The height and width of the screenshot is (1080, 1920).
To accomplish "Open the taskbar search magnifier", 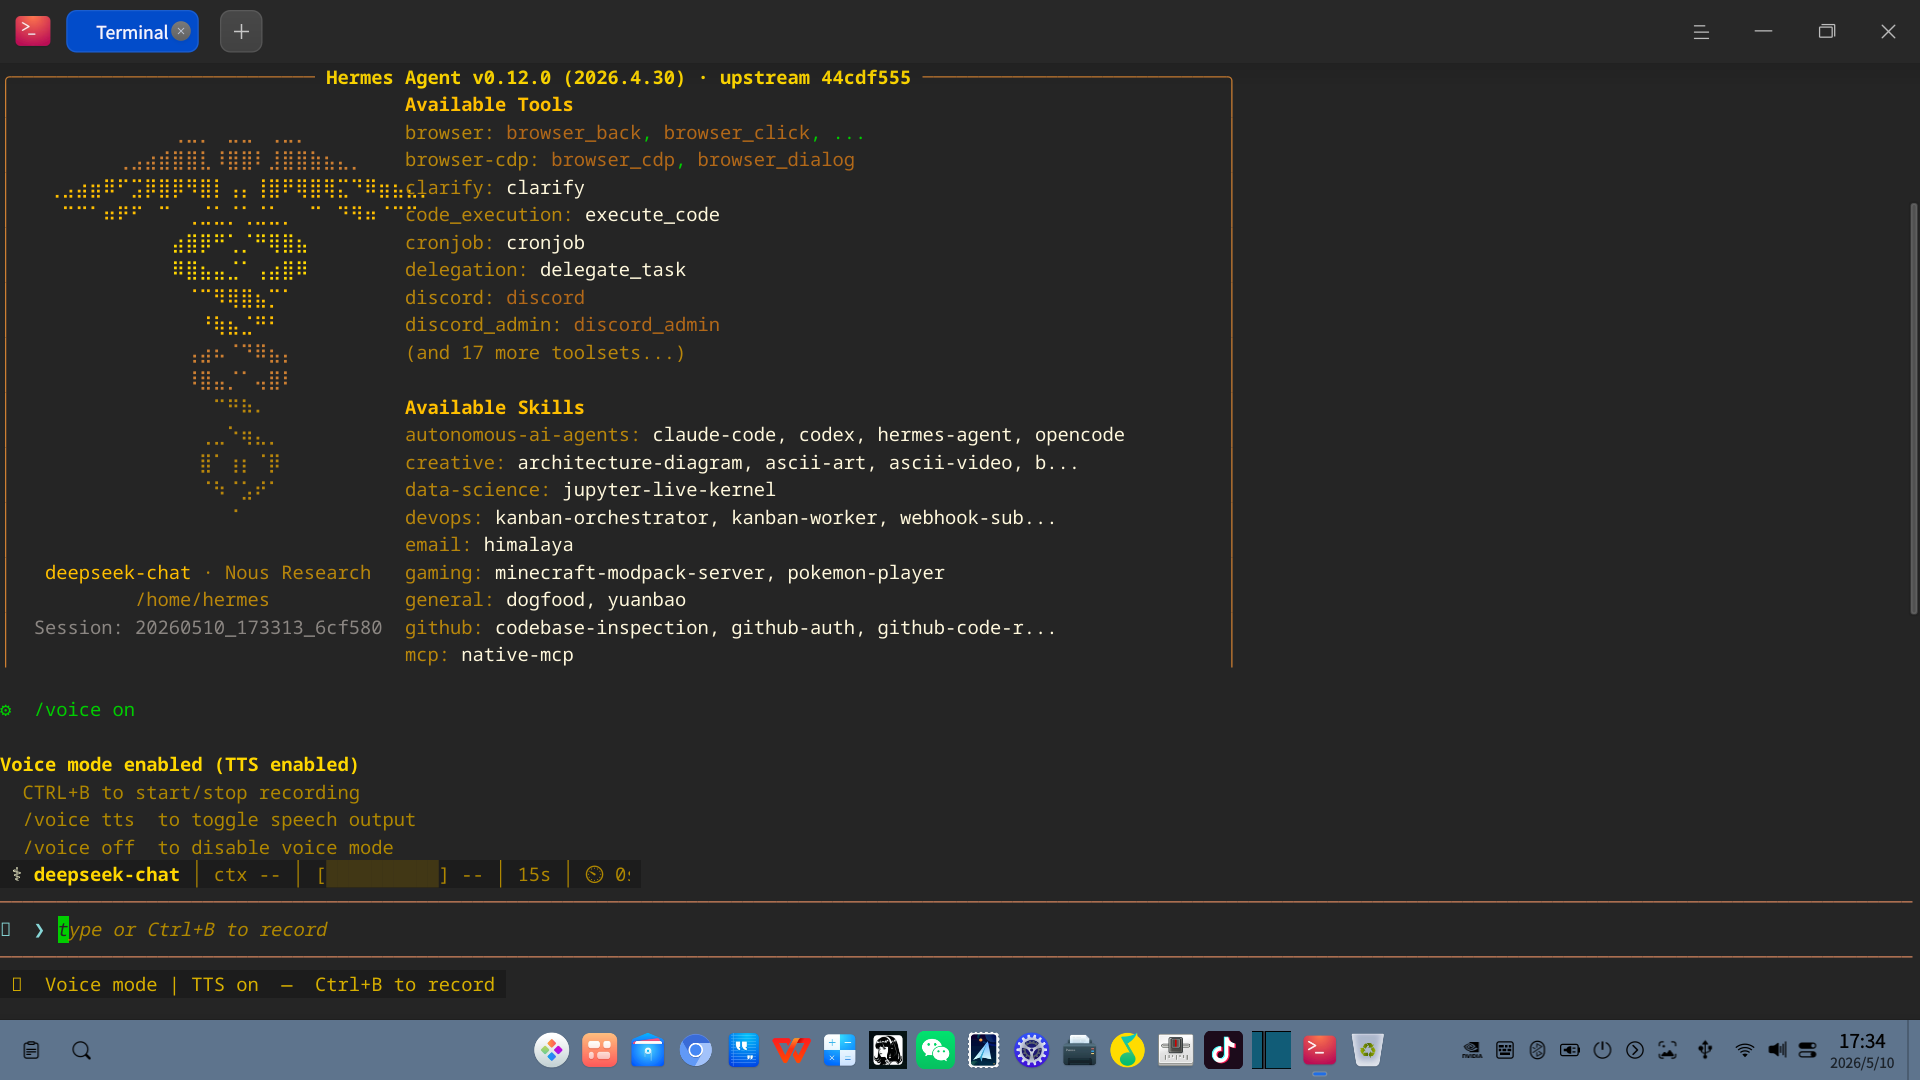I will (x=82, y=1050).
